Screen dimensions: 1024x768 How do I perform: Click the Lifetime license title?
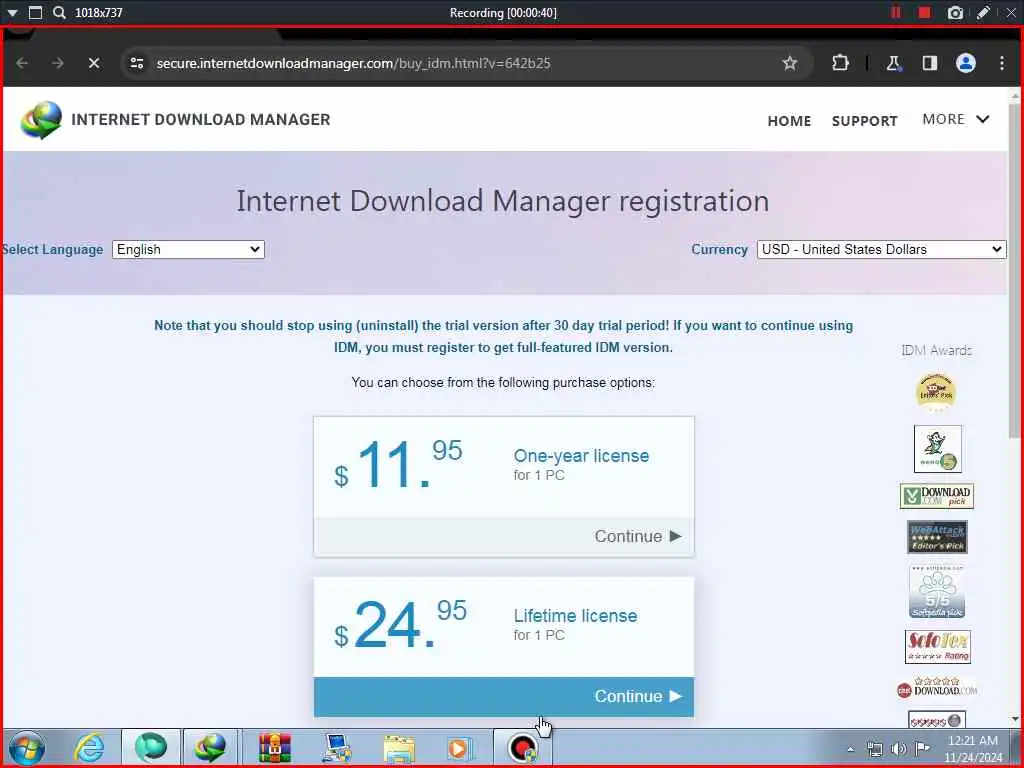pos(575,616)
